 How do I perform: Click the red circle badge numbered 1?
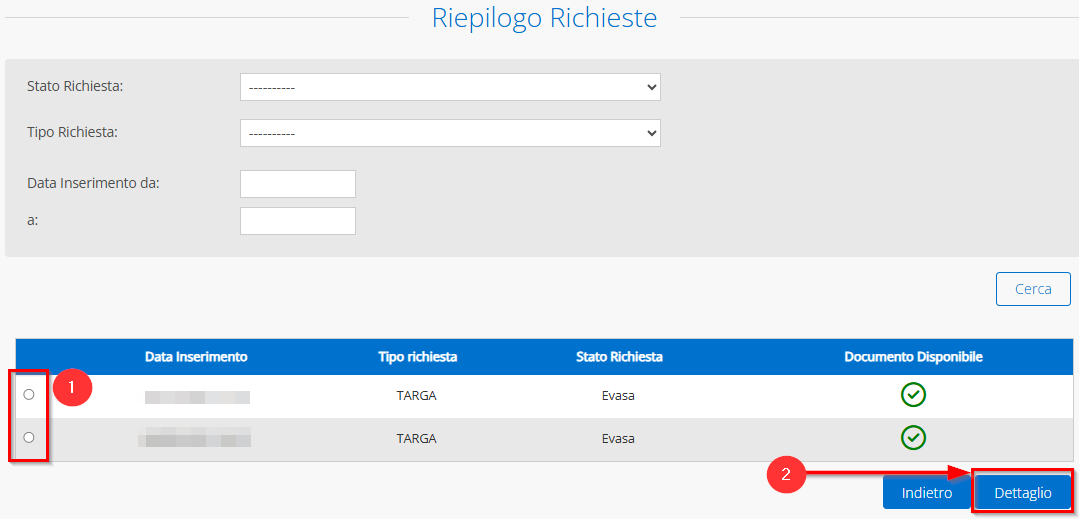pyautogui.click(x=72, y=388)
